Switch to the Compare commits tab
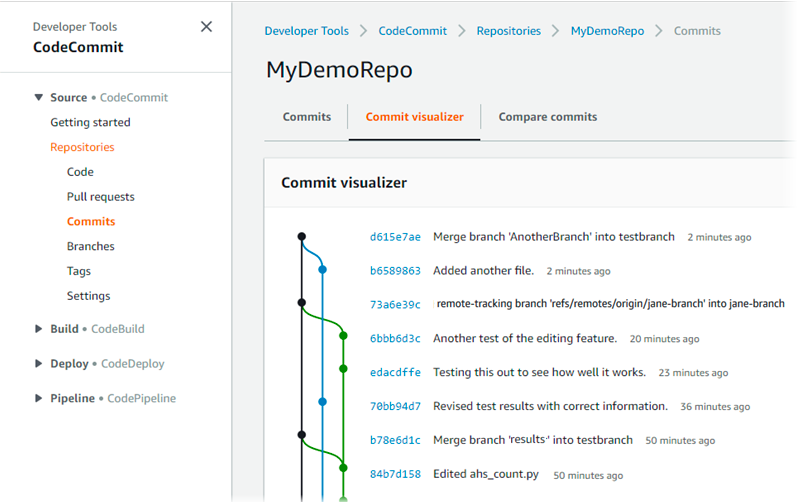Screen dimensions: 798x502 click(x=548, y=117)
